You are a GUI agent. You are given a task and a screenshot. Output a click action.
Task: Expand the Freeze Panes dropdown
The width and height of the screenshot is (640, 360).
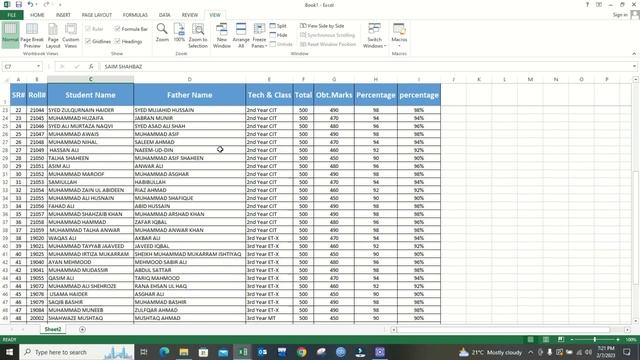point(259,43)
